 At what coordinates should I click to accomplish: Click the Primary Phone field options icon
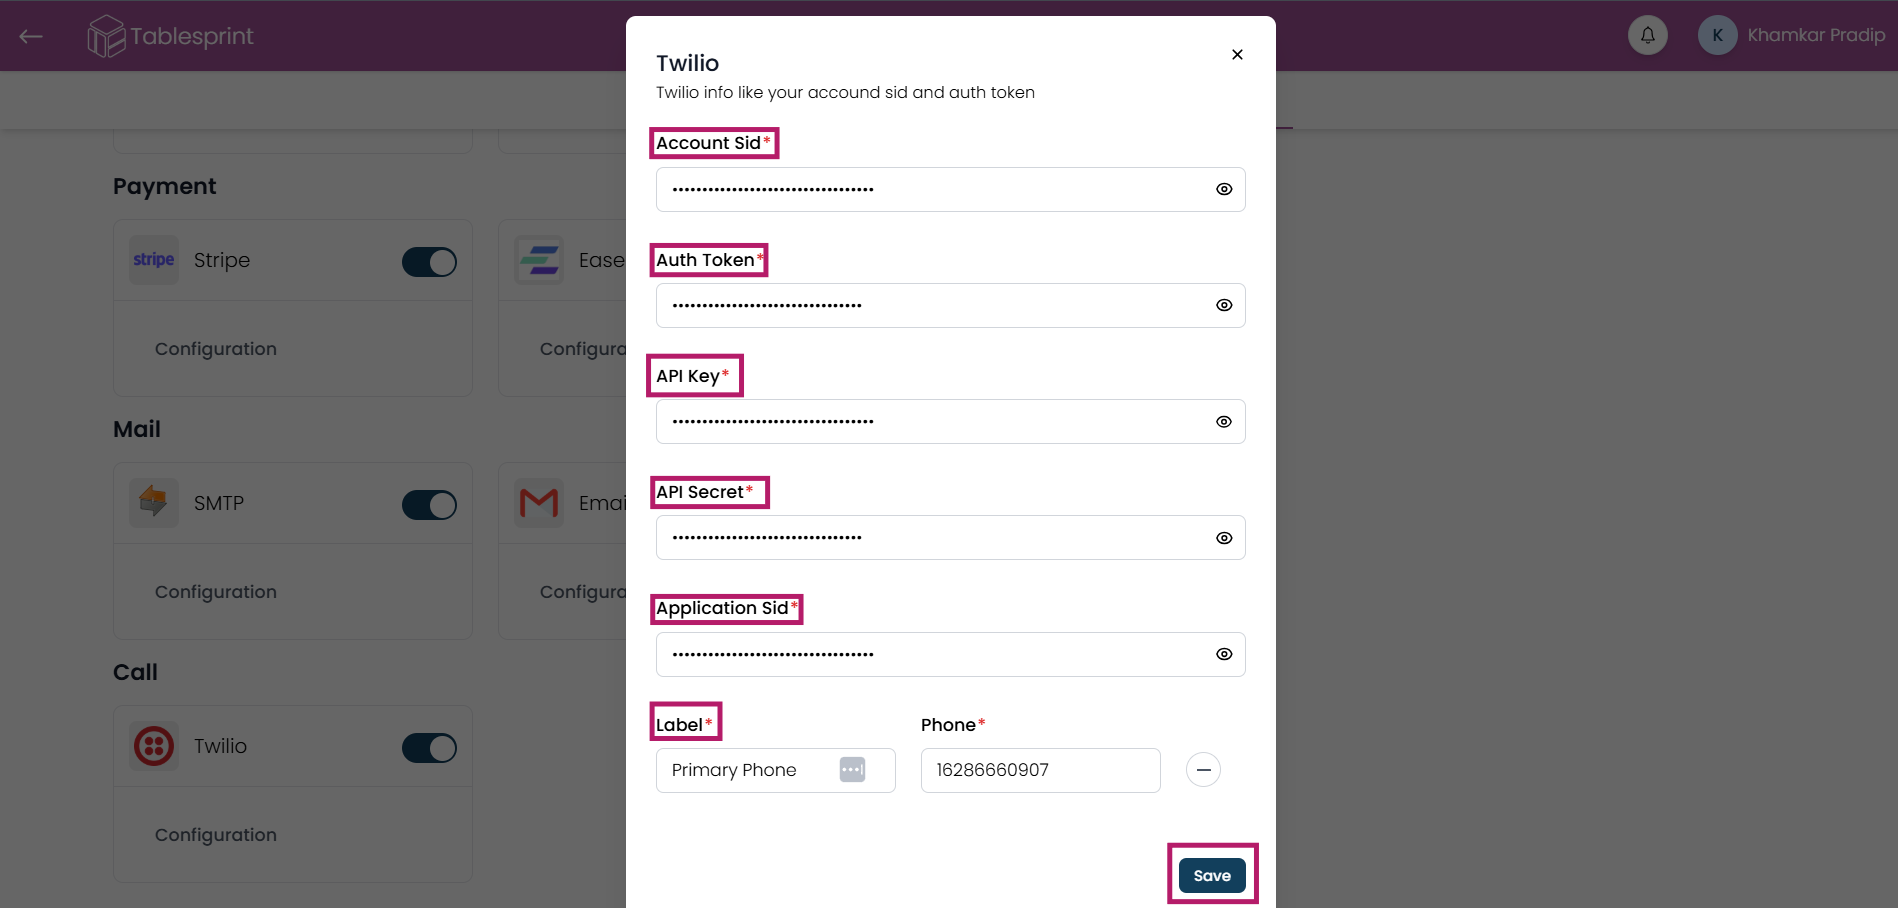[852, 770]
